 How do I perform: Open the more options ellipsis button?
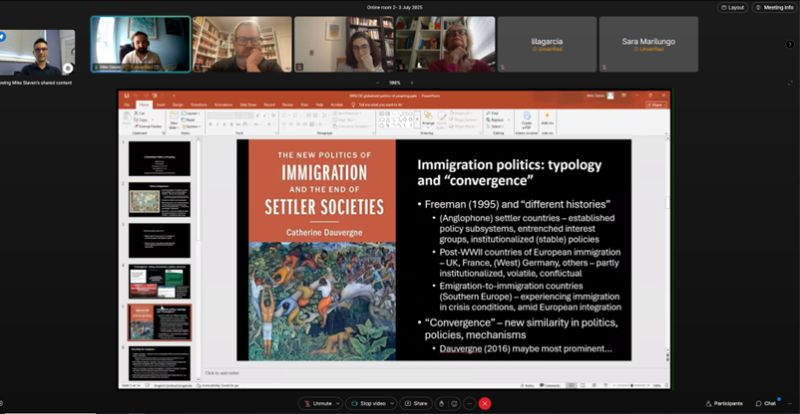469,403
